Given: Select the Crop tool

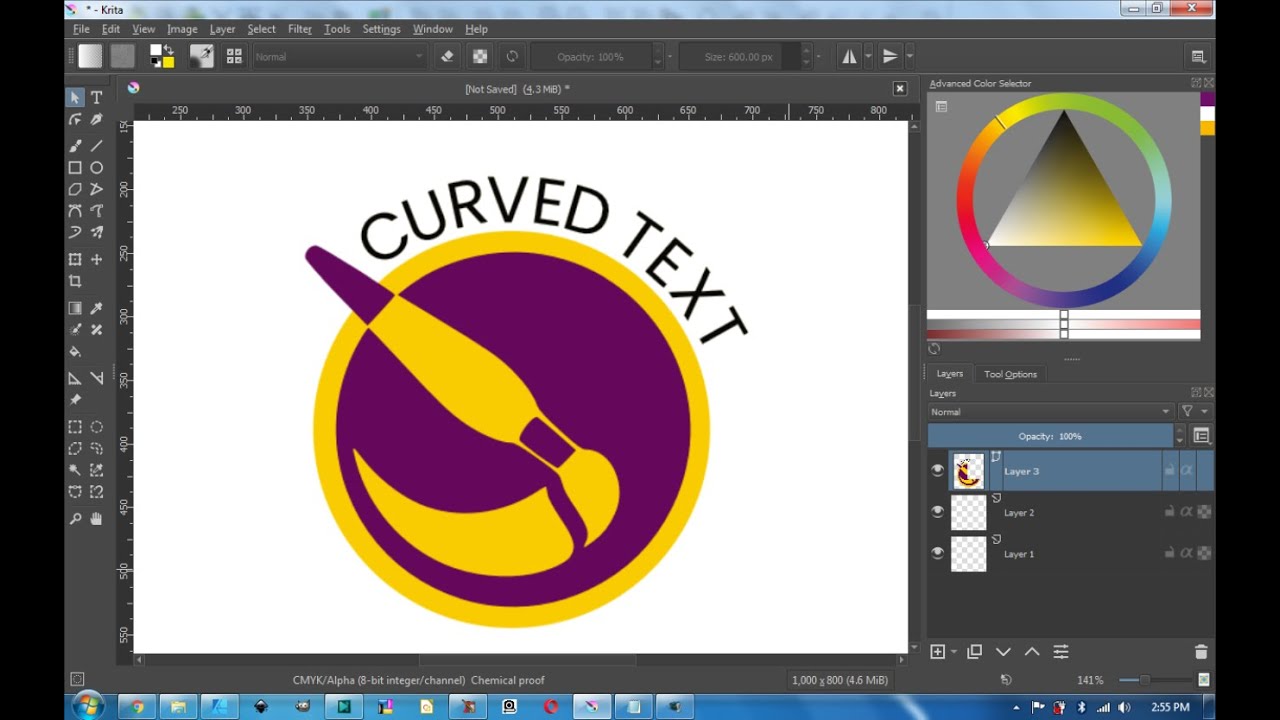Looking at the screenshot, I should [x=75, y=282].
